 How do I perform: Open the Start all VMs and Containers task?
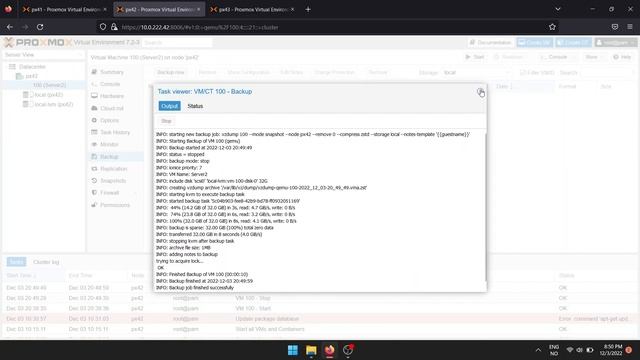pos(319,329)
